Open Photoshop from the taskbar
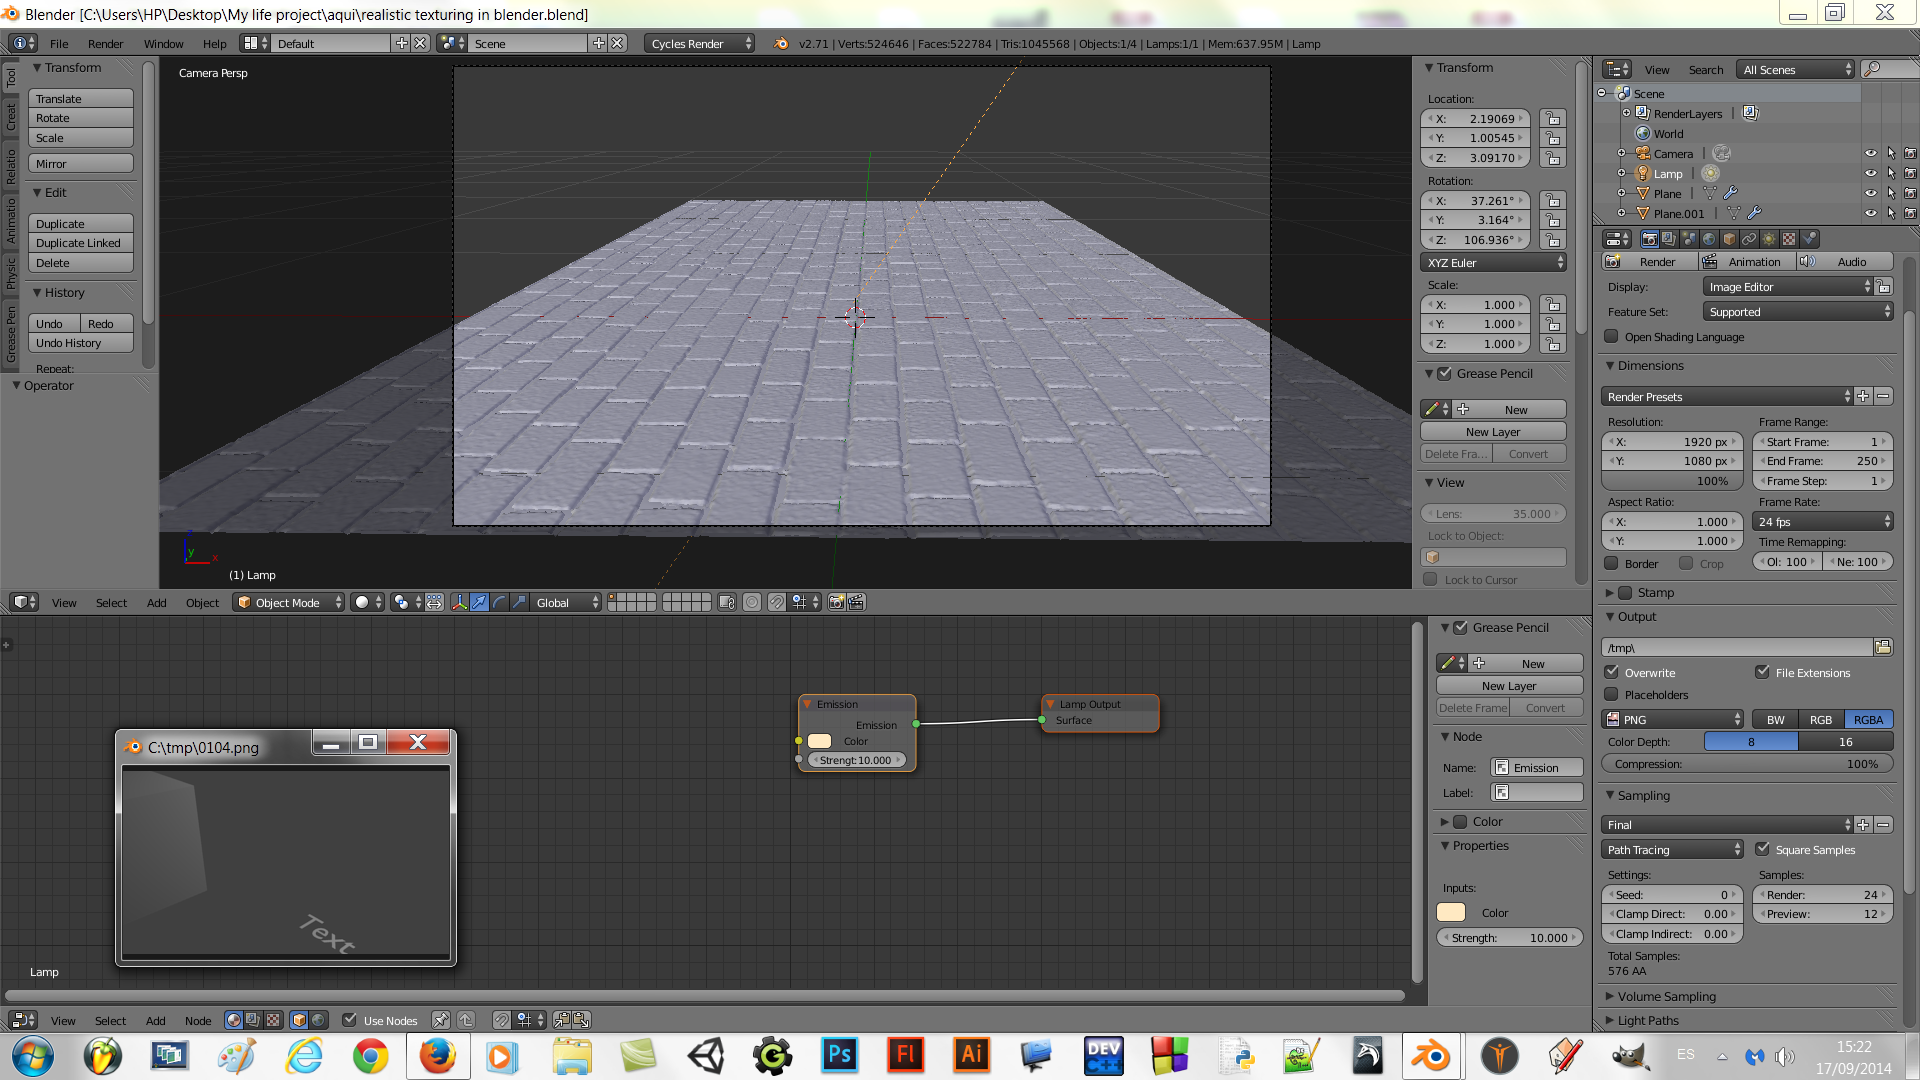Image resolution: width=1920 pixels, height=1080 pixels. click(x=838, y=1055)
